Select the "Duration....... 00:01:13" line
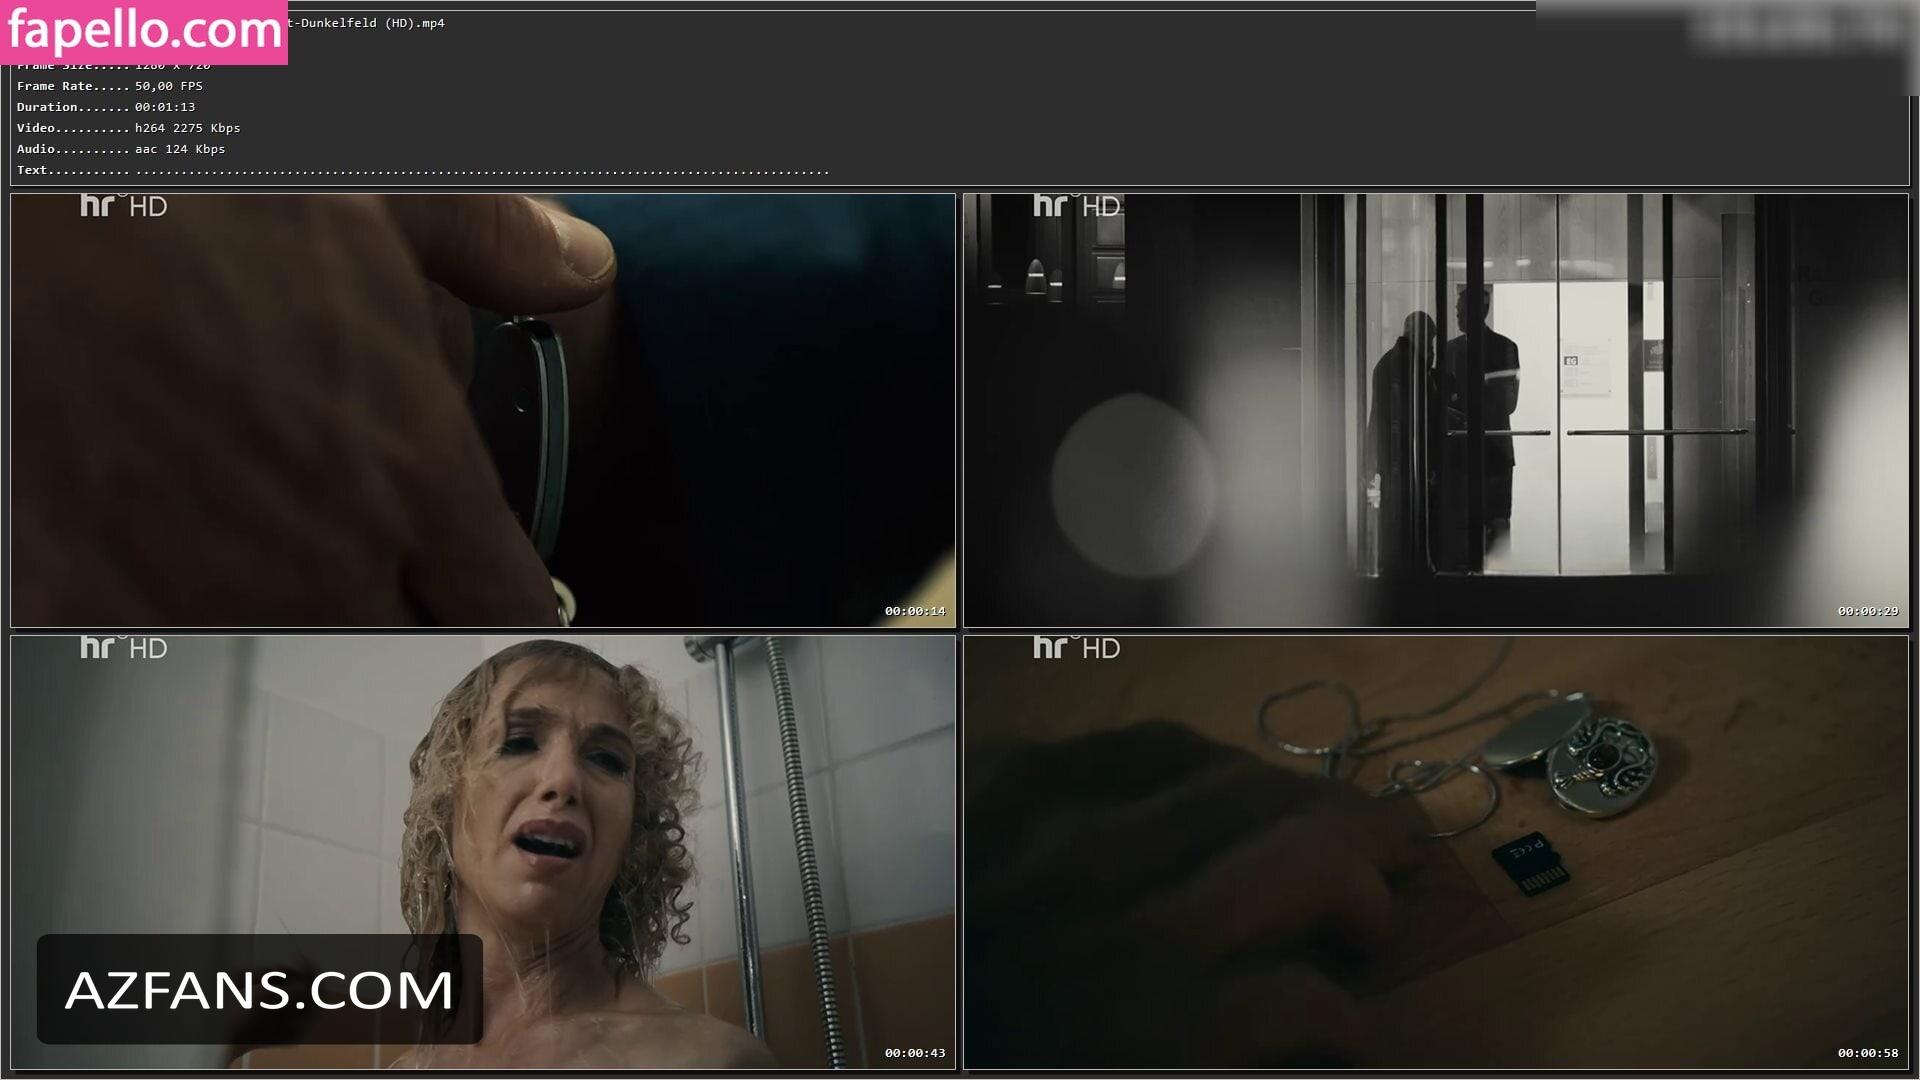Screen dimensions: 1920x1080 point(106,107)
